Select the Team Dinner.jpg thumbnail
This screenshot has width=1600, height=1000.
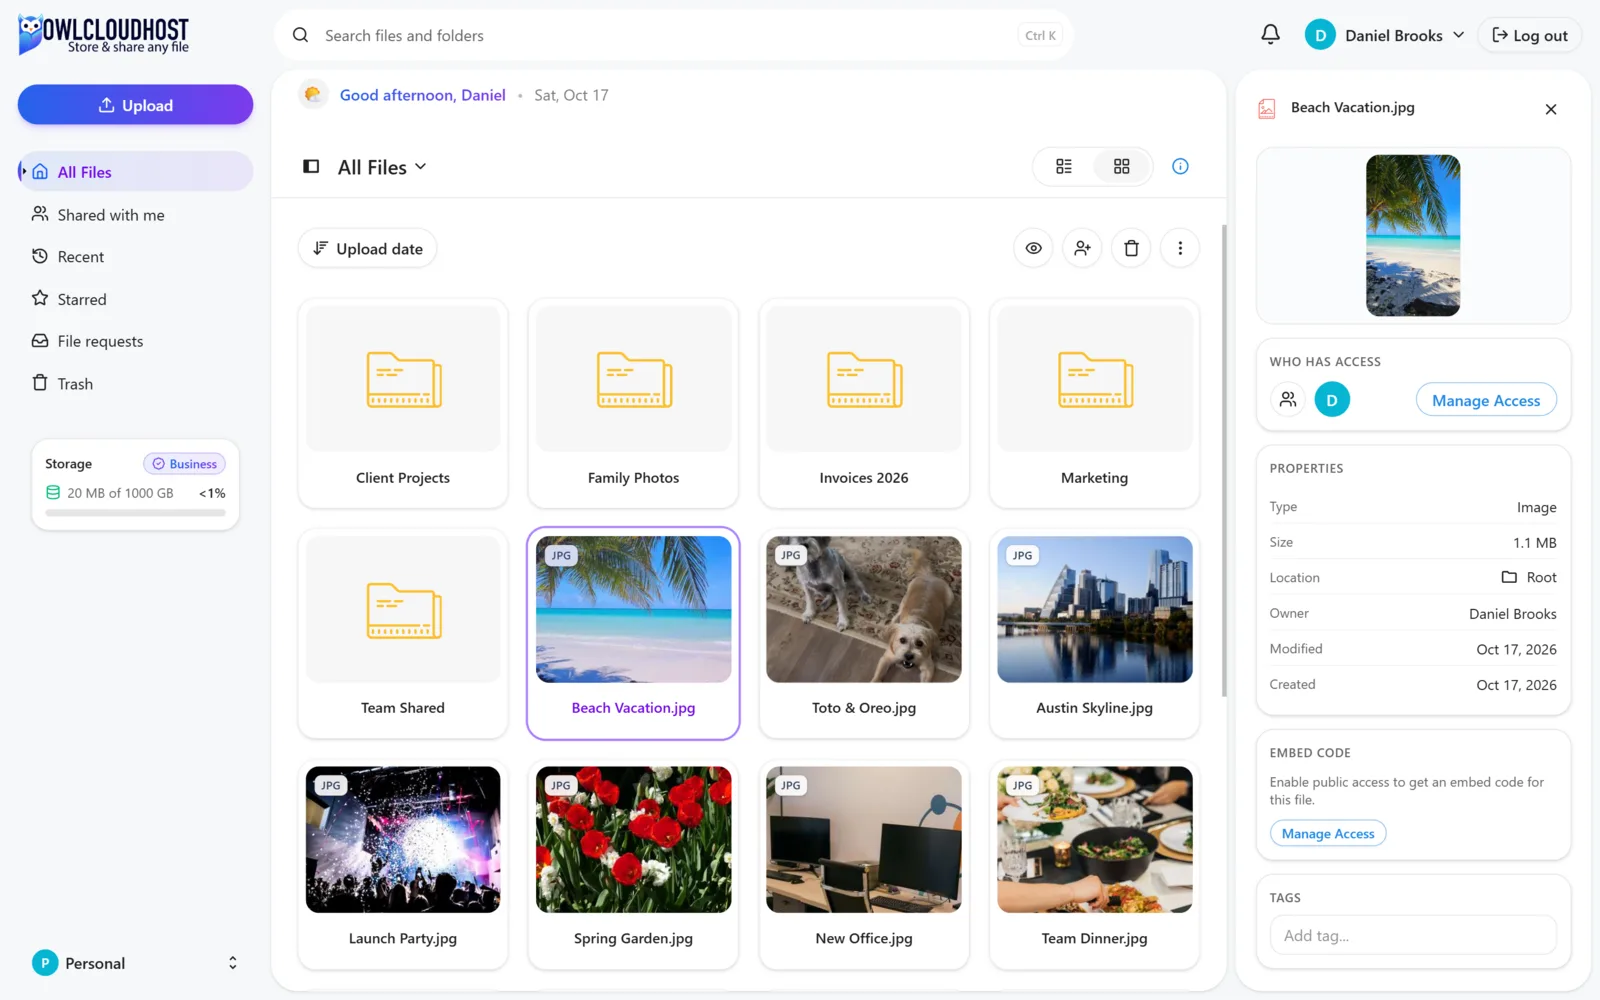(x=1094, y=840)
